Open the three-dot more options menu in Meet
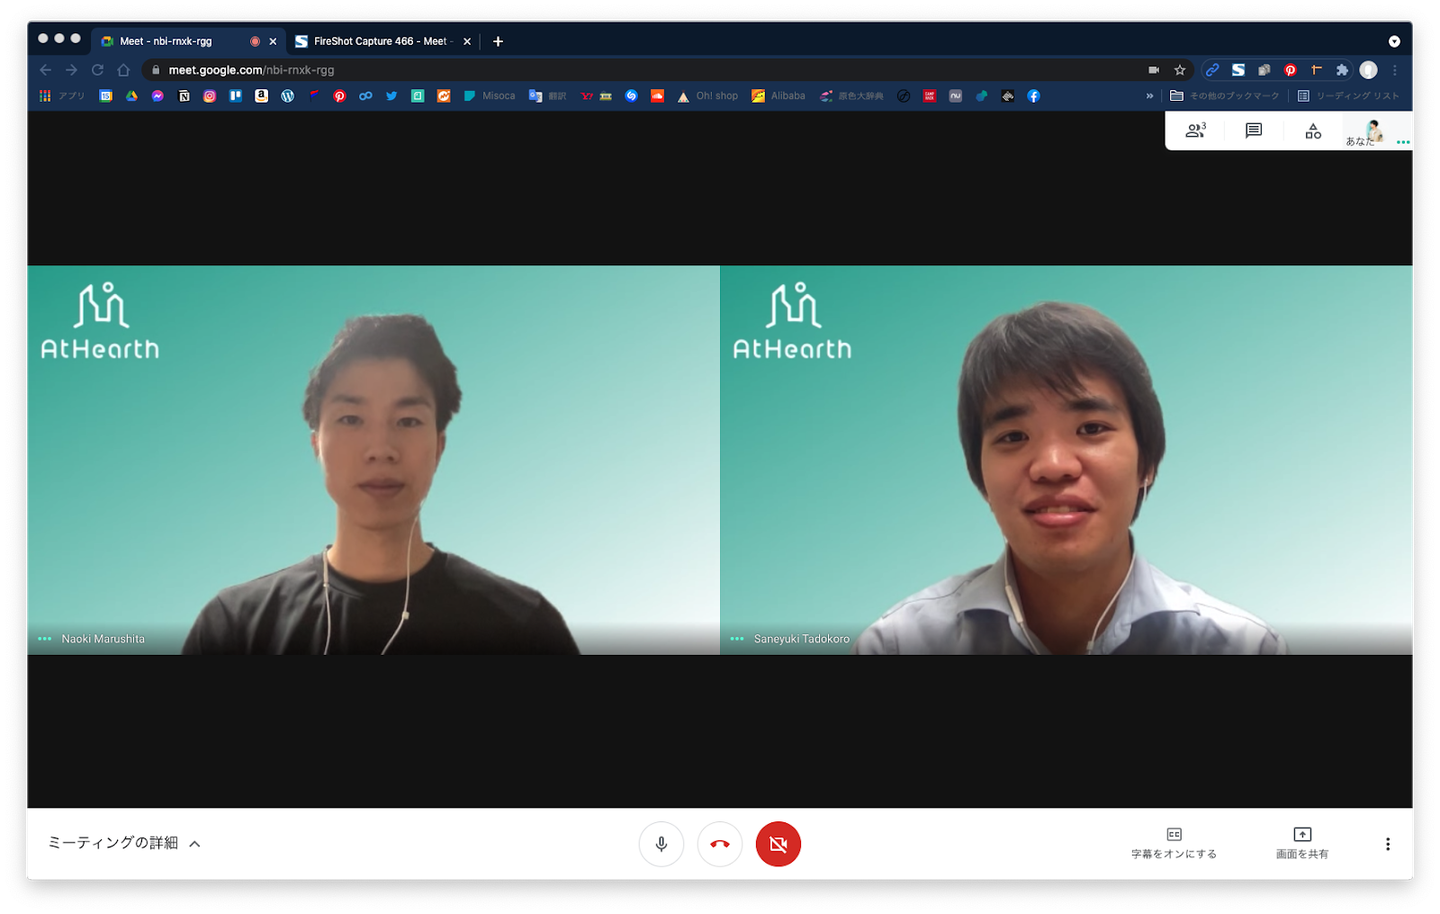This screenshot has width=1440, height=914. [x=1388, y=844]
